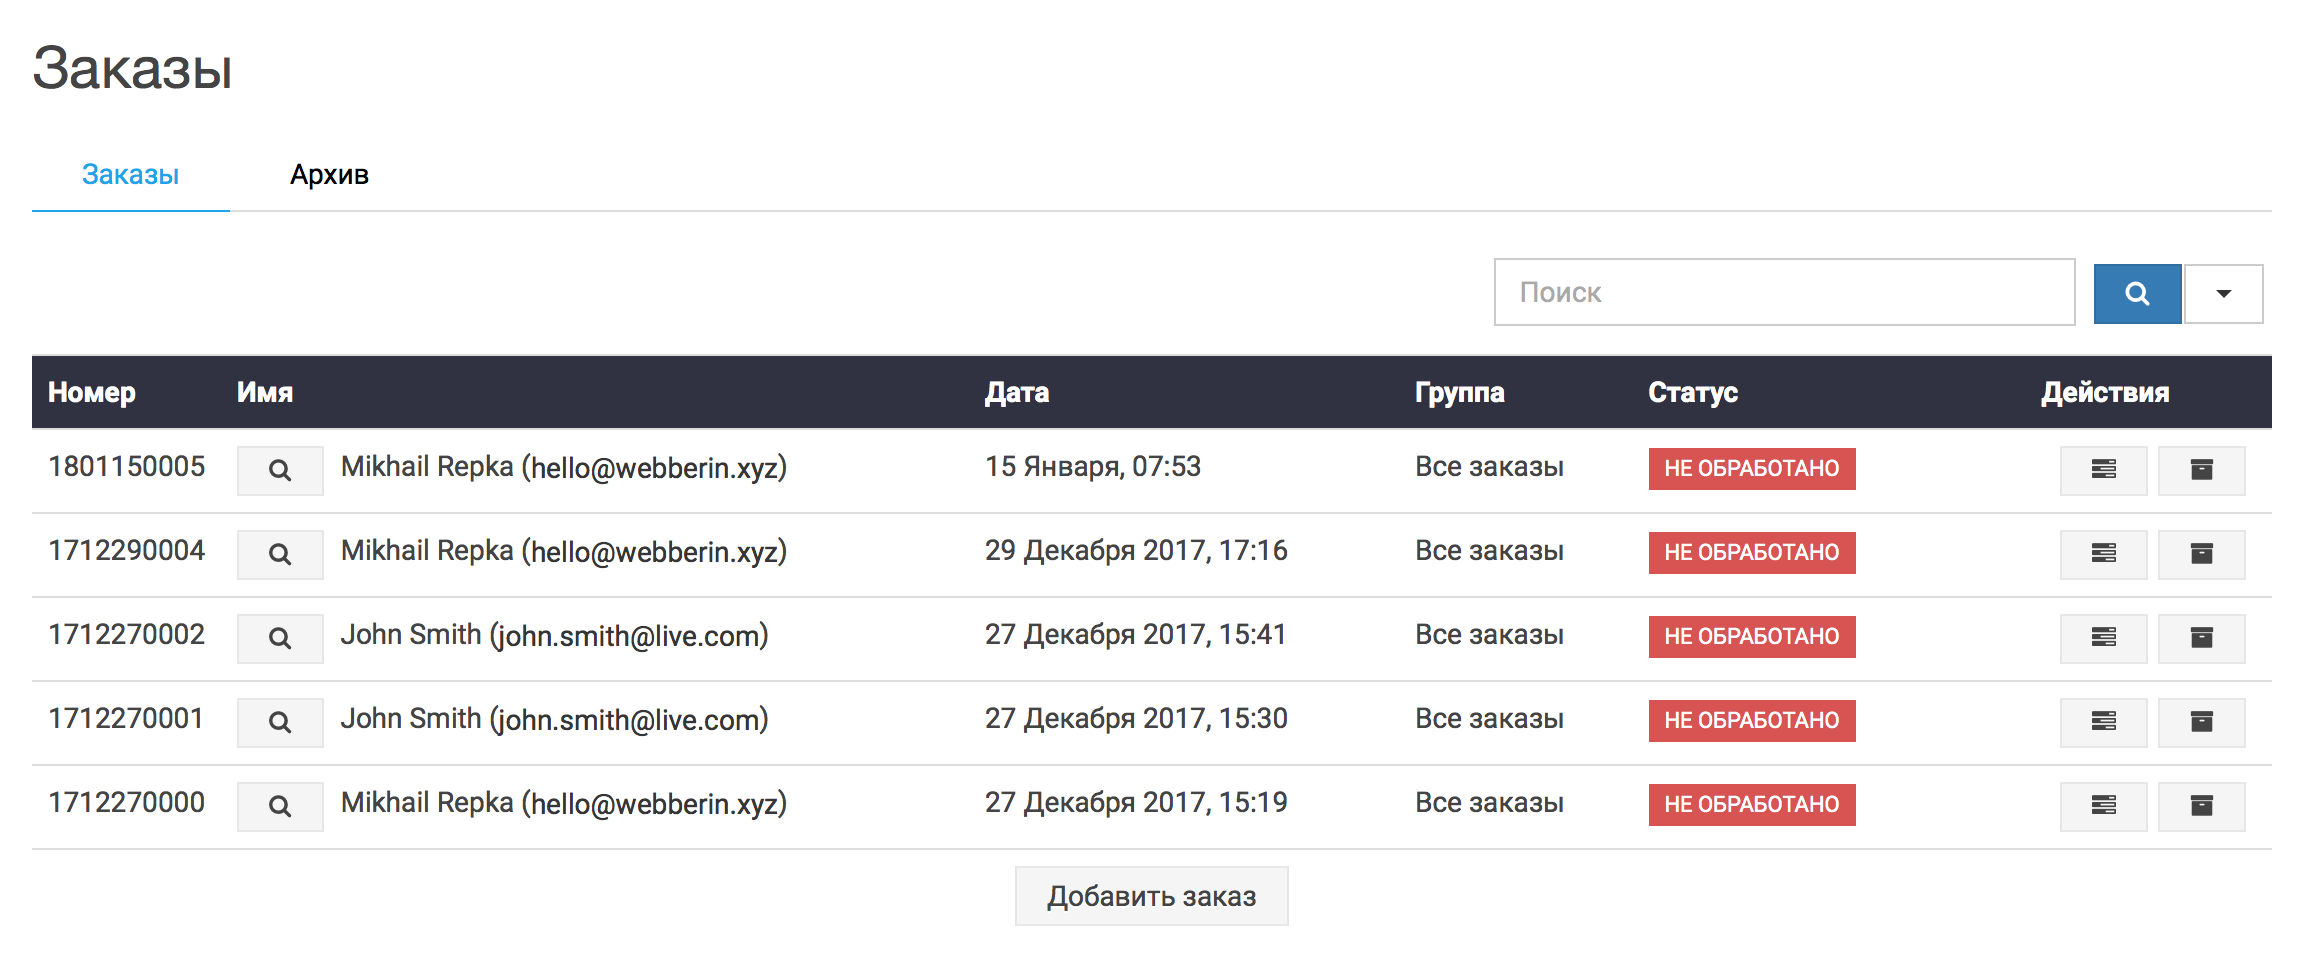2304x968 pixels.
Task: View customer details for order 1801150005
Action: [280, 470]
